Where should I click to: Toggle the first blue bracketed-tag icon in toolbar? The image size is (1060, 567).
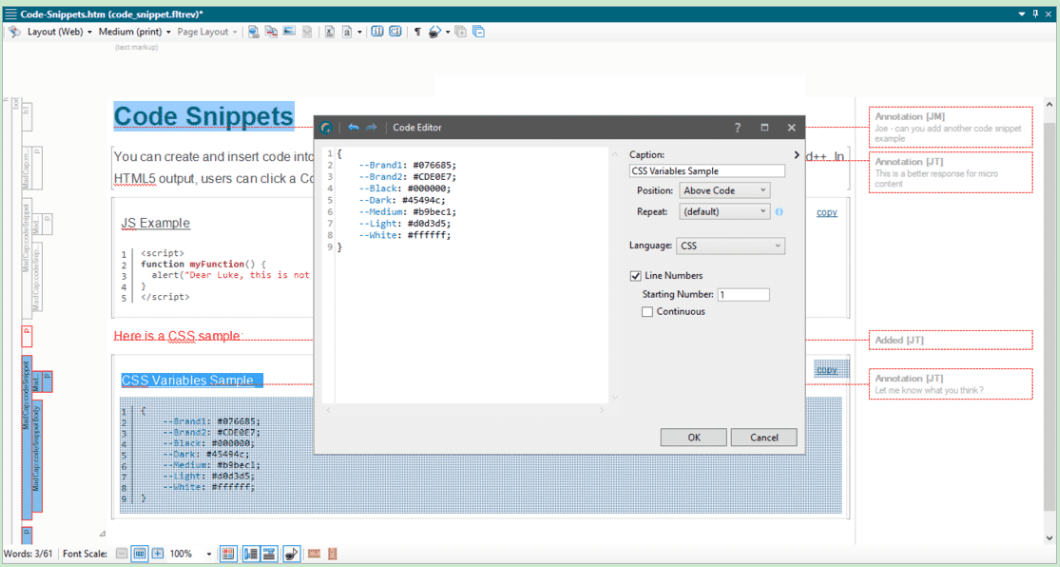(377, 32)
